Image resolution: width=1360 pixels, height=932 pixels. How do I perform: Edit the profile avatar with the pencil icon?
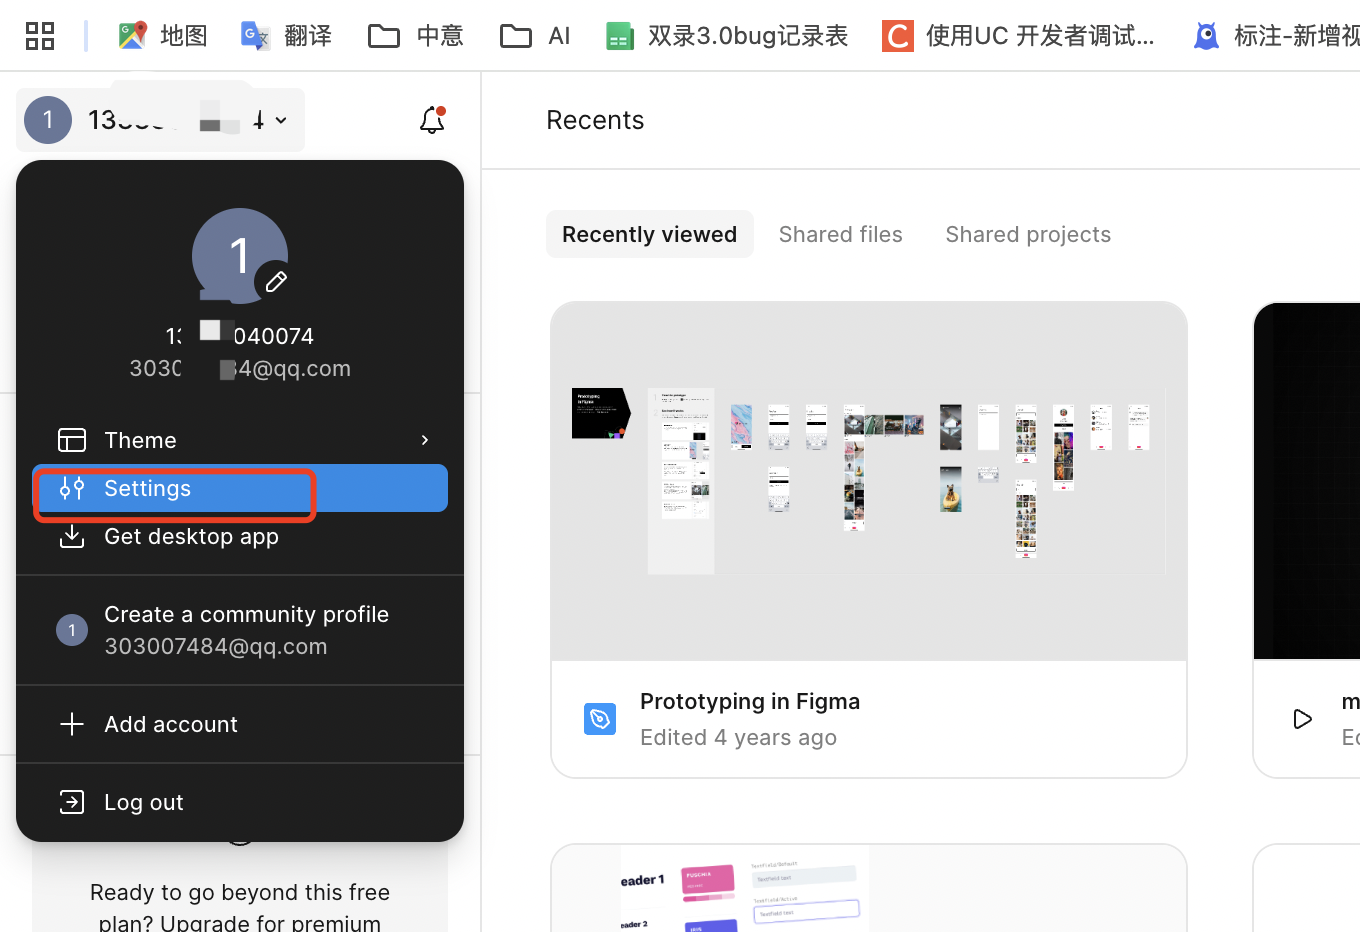(276, 282)
